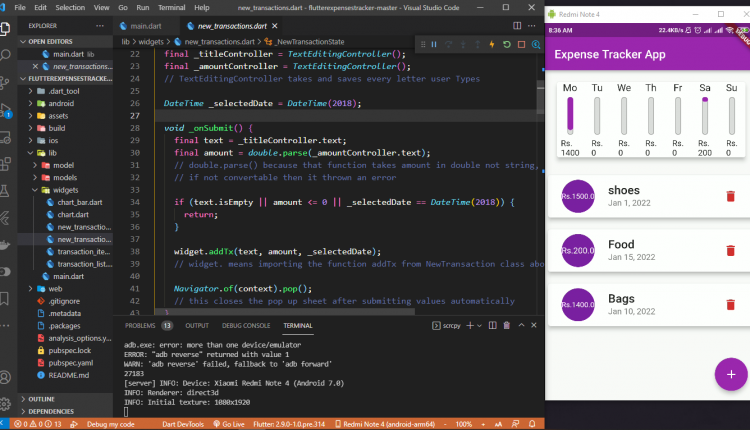
Task: Stop the debug session
Action: point(521,44)
